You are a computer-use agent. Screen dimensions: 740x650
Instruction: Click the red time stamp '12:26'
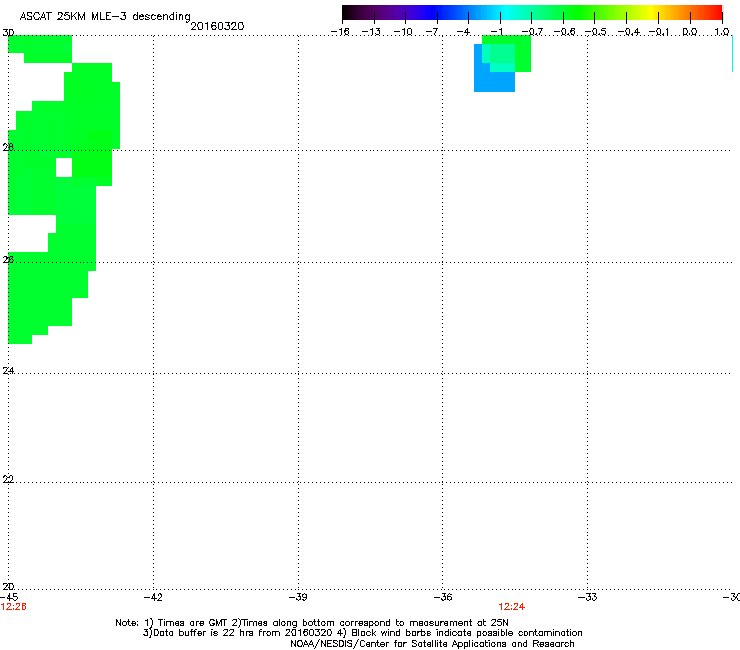[14, 607]
